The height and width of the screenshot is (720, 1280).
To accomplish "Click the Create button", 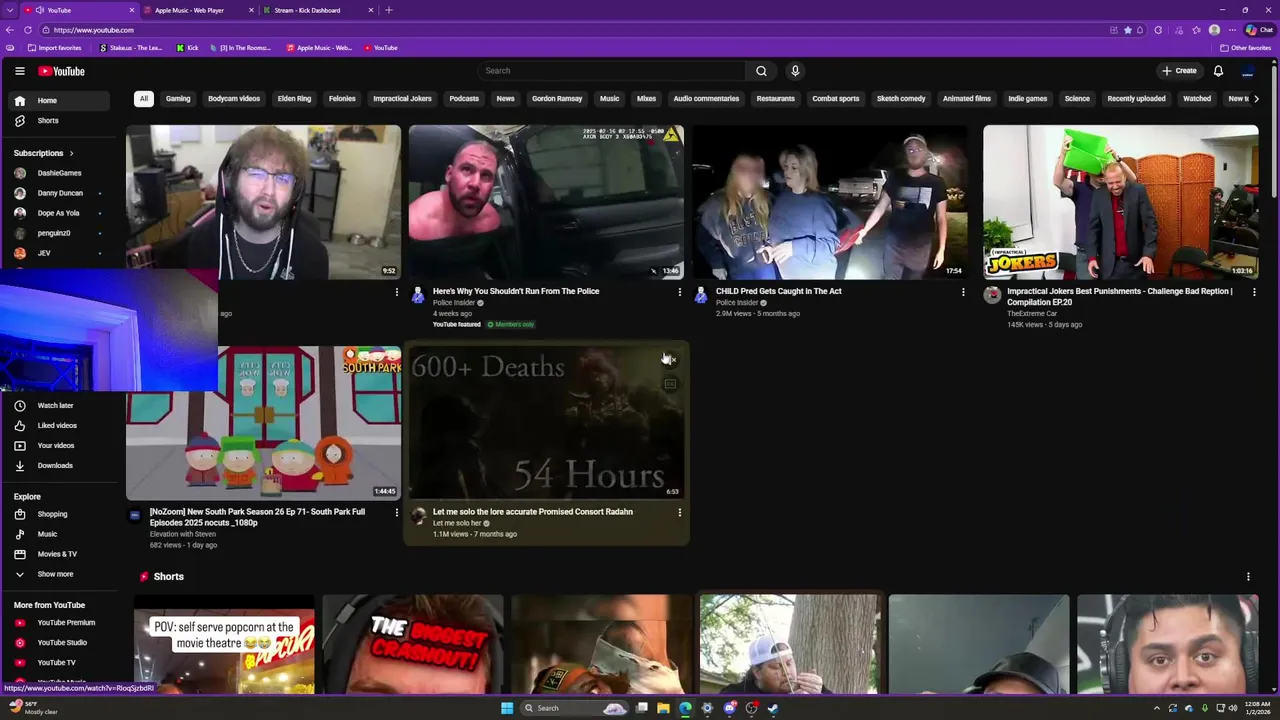I will click(x=1180, y=71).
